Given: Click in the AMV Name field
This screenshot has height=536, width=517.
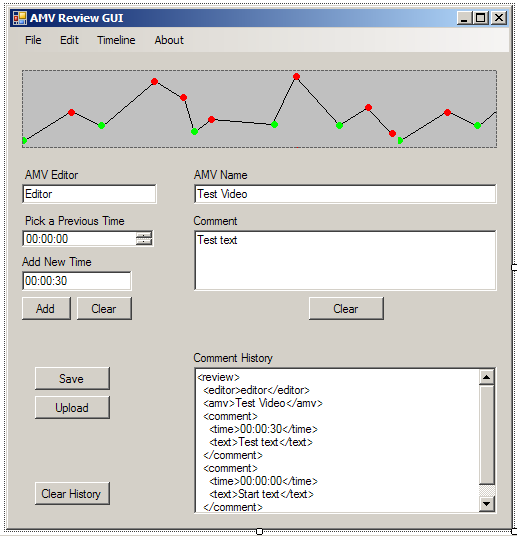Looking at the screenshot, I should pyautogui.click(x=345, y=194).
